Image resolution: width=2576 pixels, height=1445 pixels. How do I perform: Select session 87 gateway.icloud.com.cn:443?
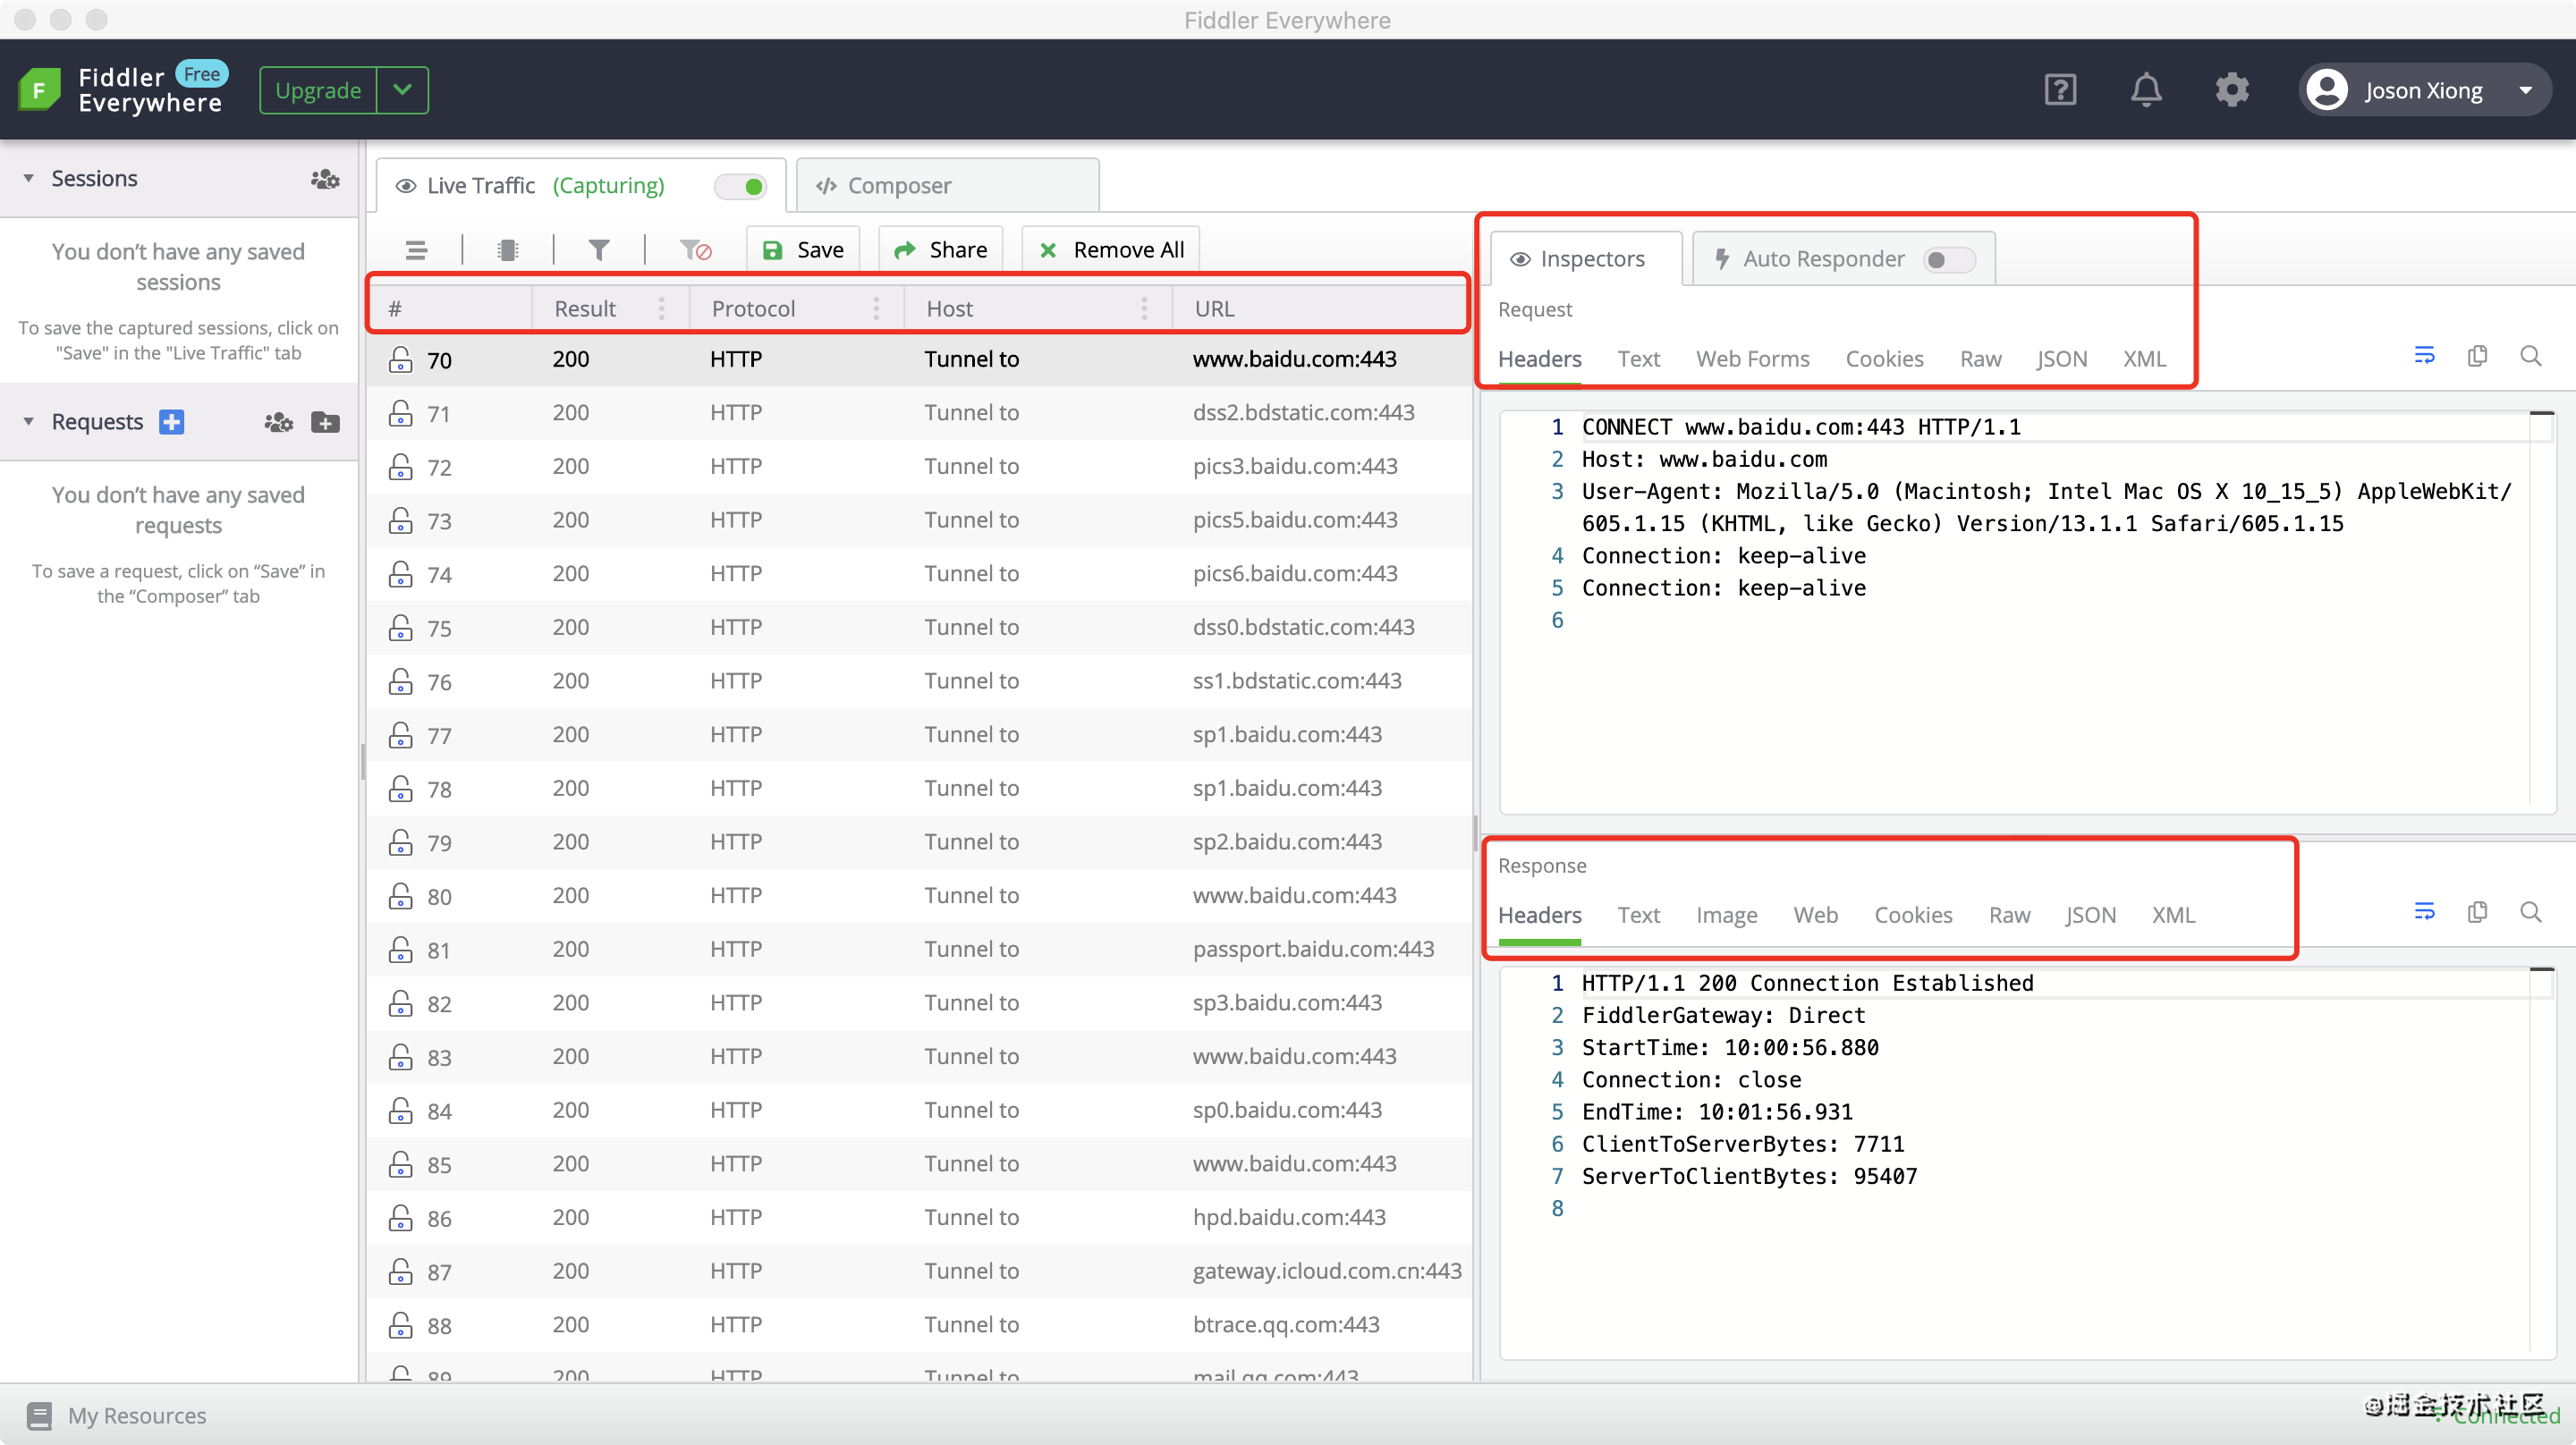[x=919, y=1271]
